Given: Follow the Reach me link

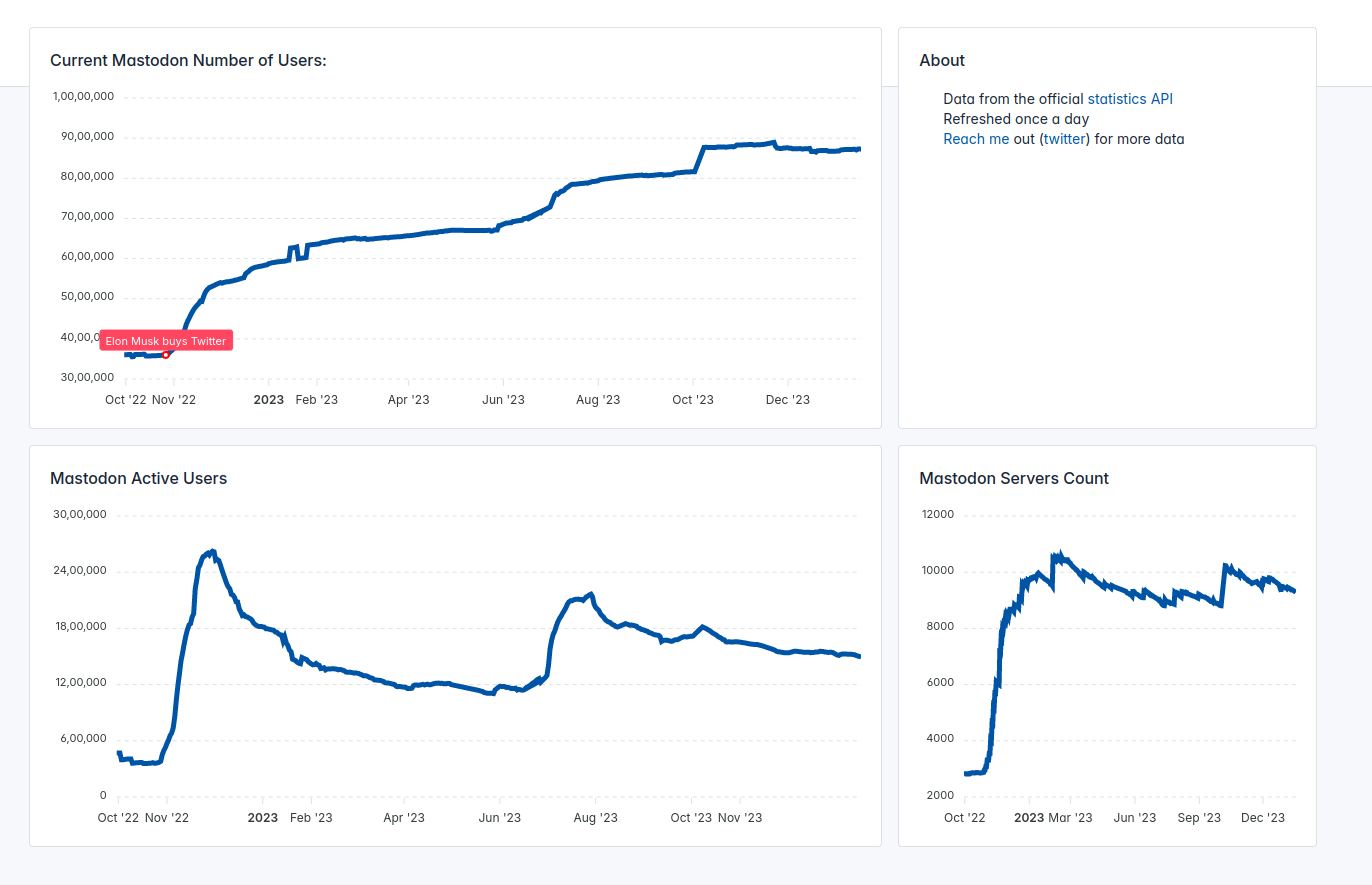Looking at the screenshot, I should (976, 139).
